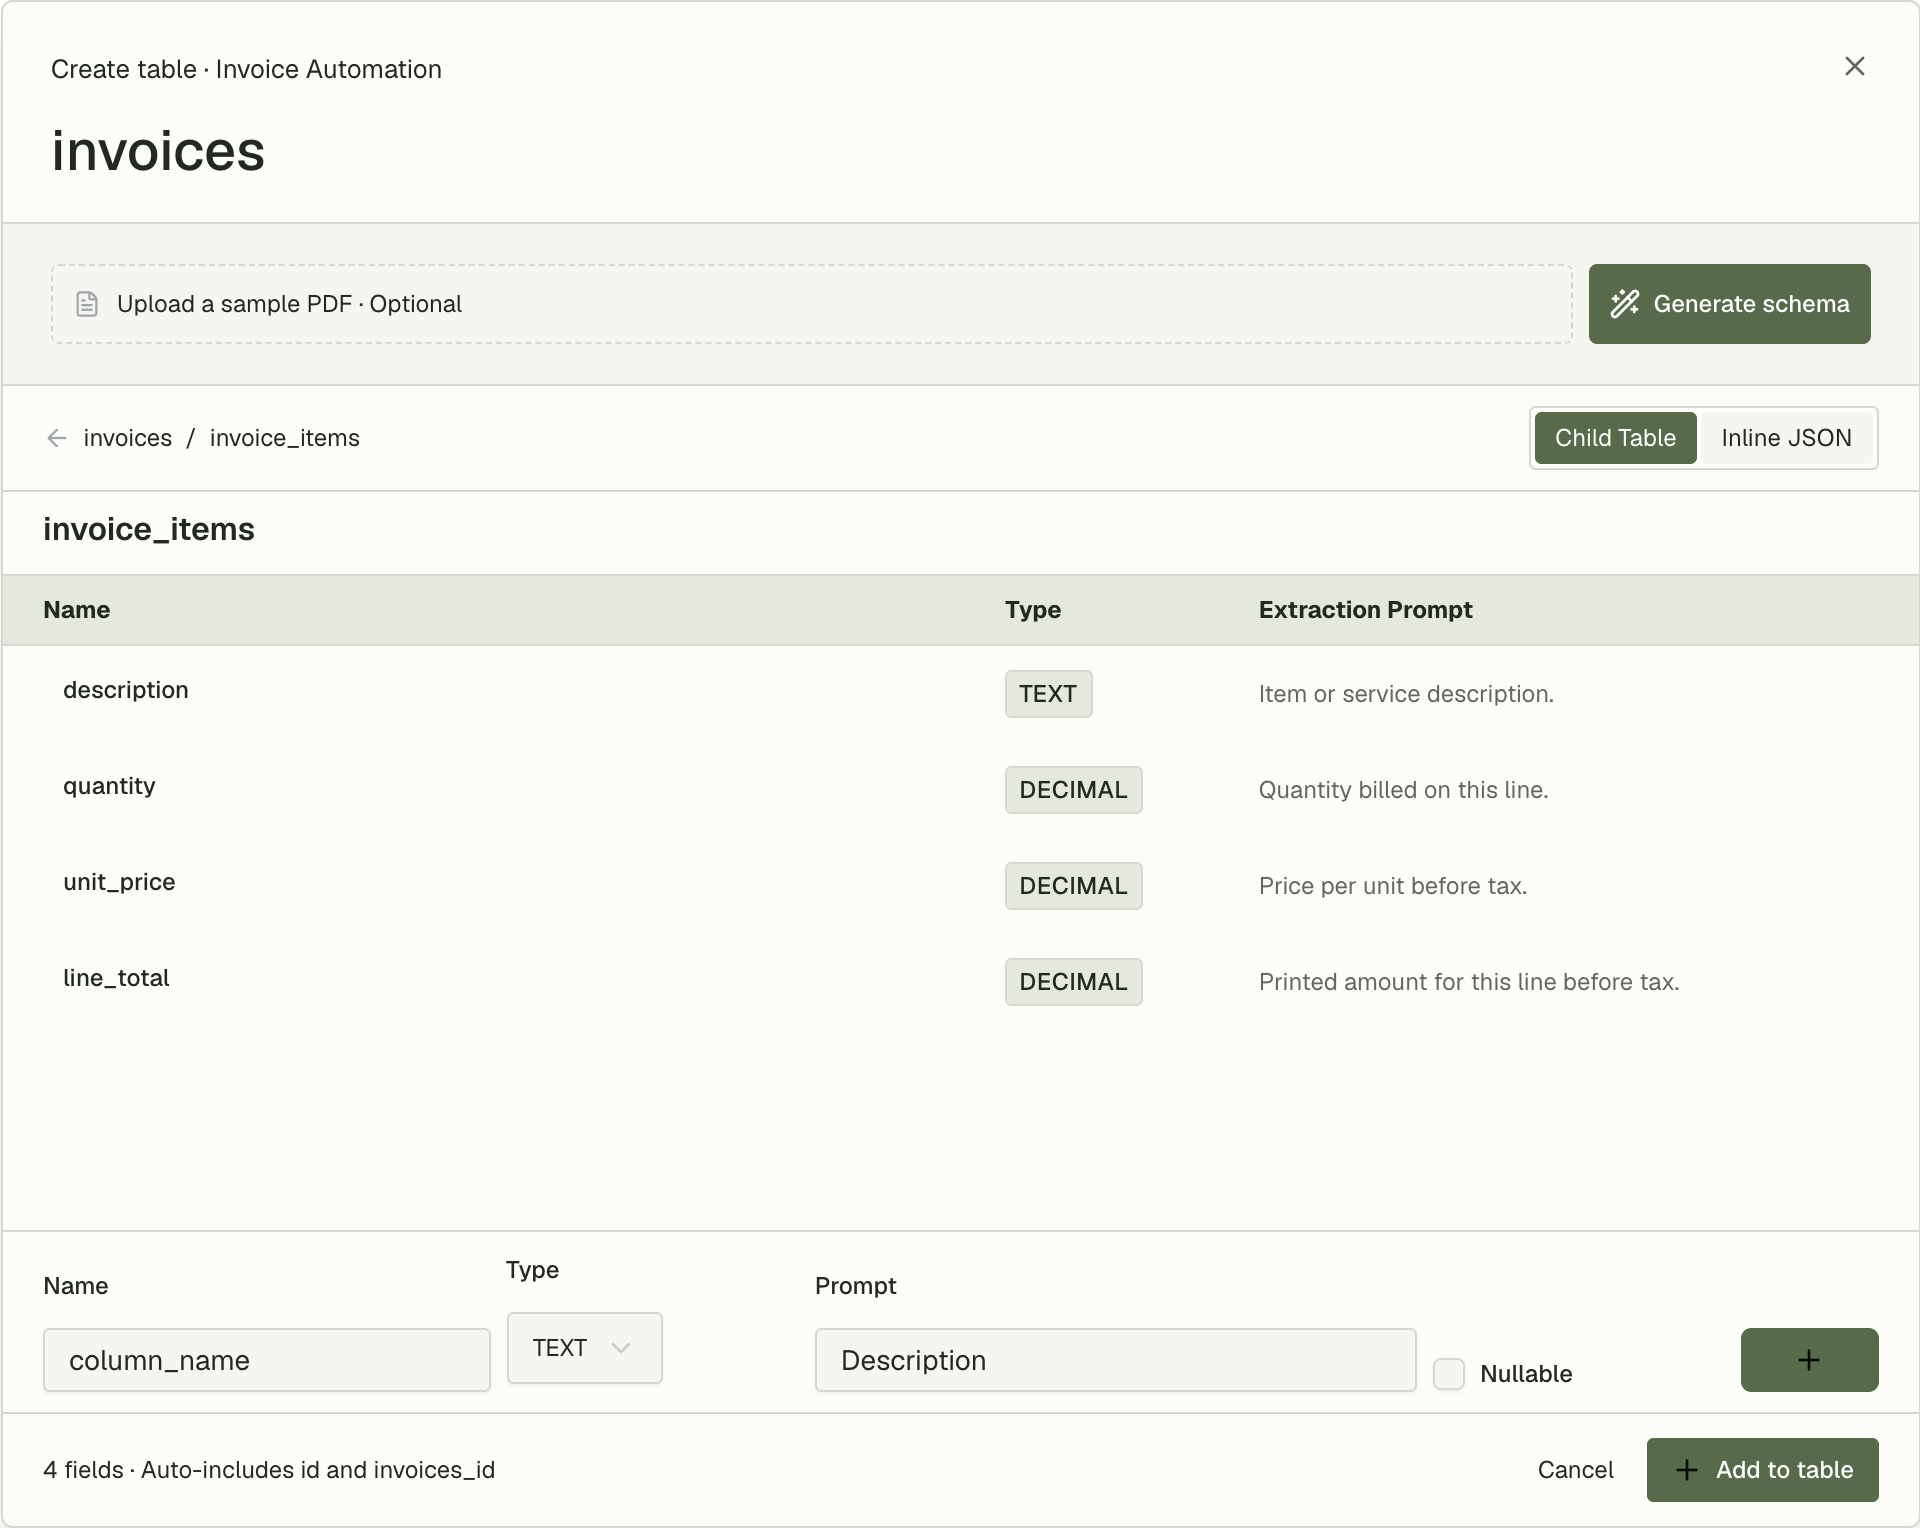The height and width of the screenshot is (1528, 1920).
Task: Close the Create table dialog
Action: click(1854, 66)
